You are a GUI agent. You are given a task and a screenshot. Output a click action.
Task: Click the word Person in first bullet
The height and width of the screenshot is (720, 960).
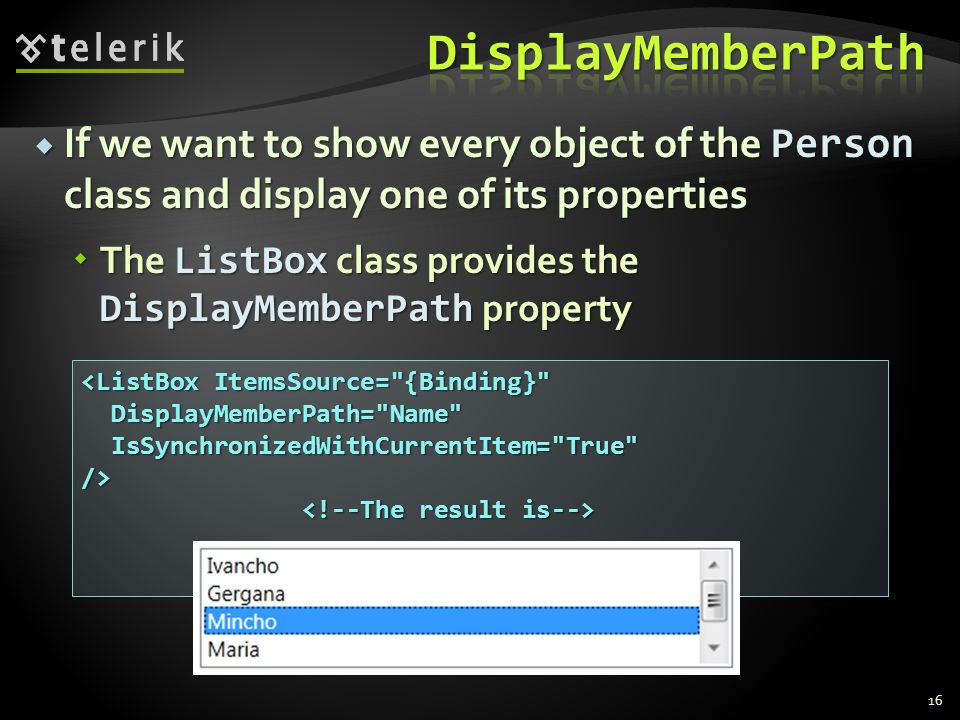(x=842, y=143)
